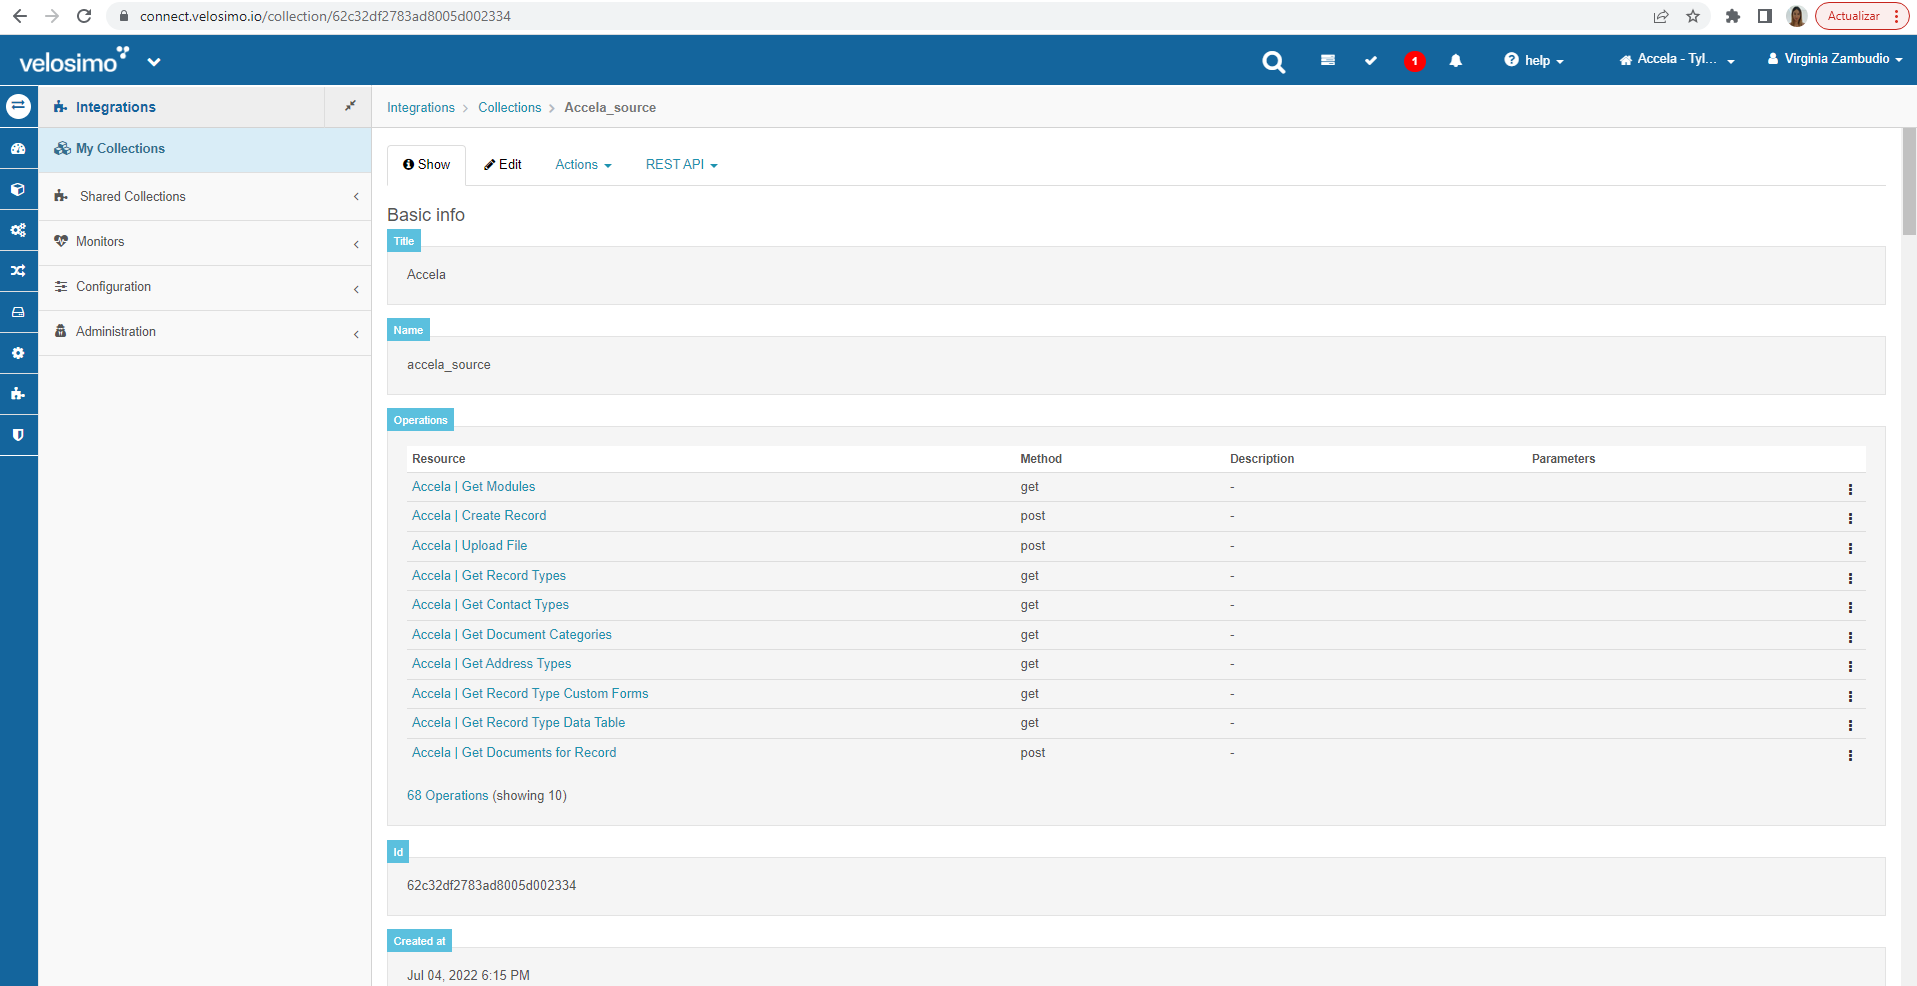Share this page using the share icon

1661,16
